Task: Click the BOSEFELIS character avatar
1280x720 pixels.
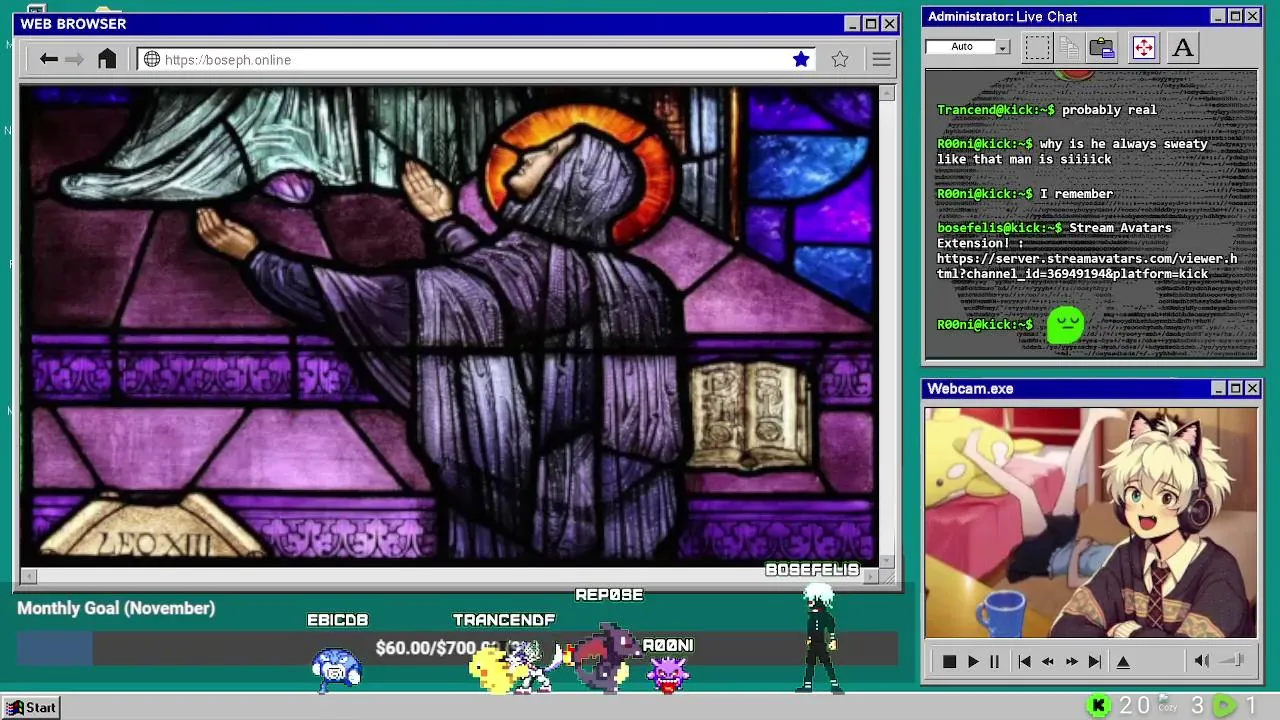Action: pos(819,640)
